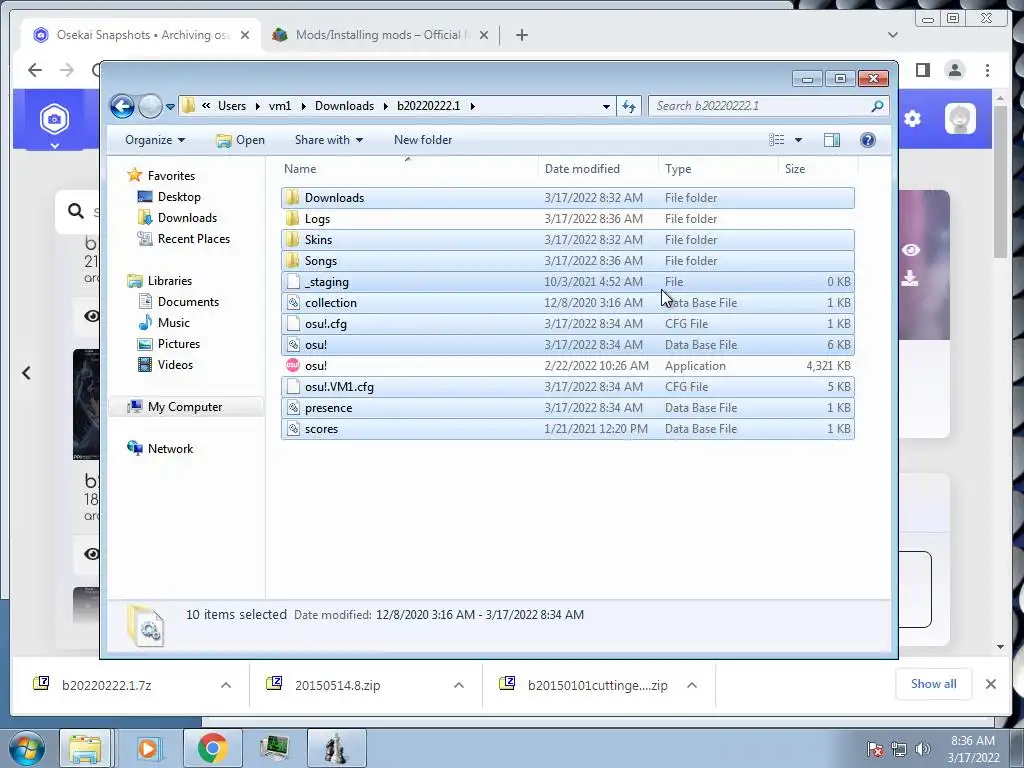The image size is (1024, 768).
Task: Click the vm1 breadcrumb segment
Action: [280, 106]
